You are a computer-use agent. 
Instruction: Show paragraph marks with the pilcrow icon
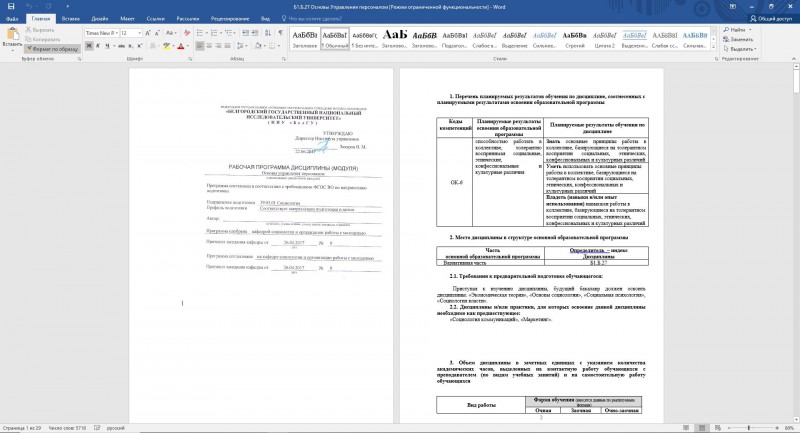point(281,33)
